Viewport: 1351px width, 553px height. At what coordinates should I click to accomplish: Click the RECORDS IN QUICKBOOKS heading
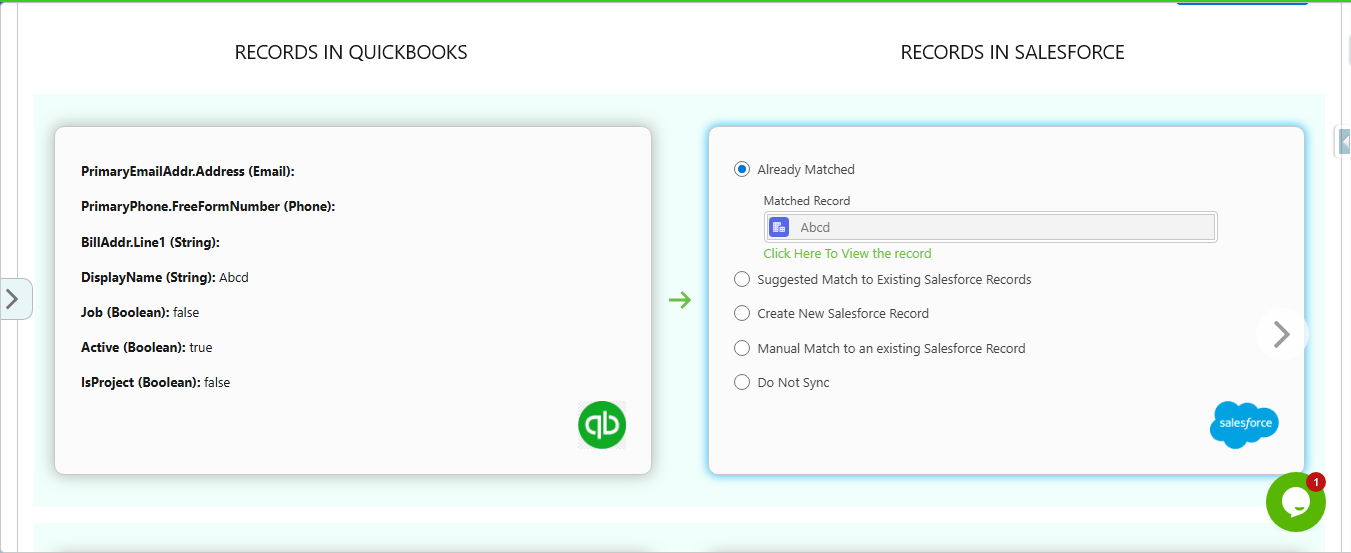pyautogui.click(x=351, y=52)
